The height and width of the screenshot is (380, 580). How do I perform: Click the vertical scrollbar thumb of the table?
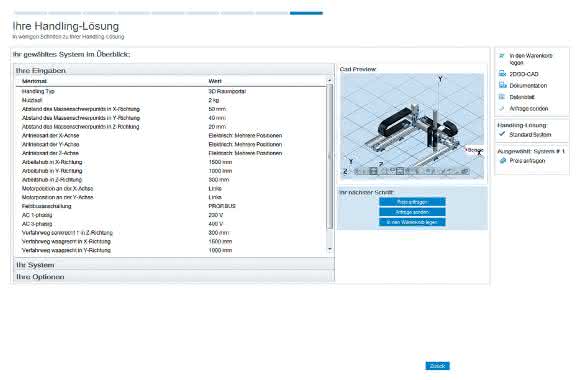click(330, 157)
